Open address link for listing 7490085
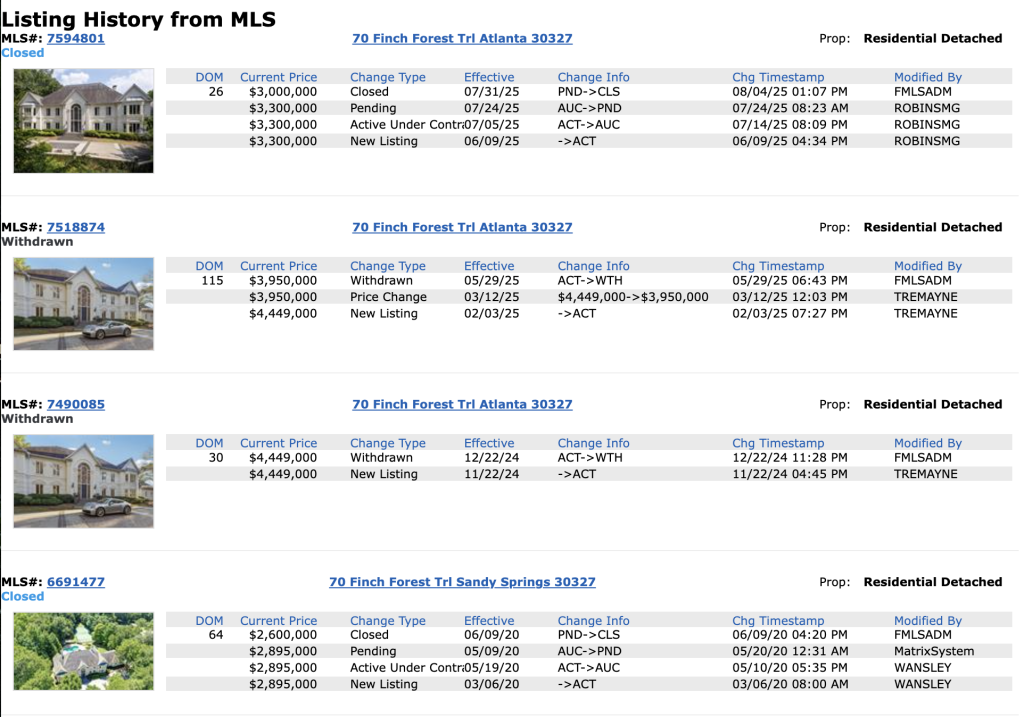This screenshot has height=717, width=1024. pos(462,405)
